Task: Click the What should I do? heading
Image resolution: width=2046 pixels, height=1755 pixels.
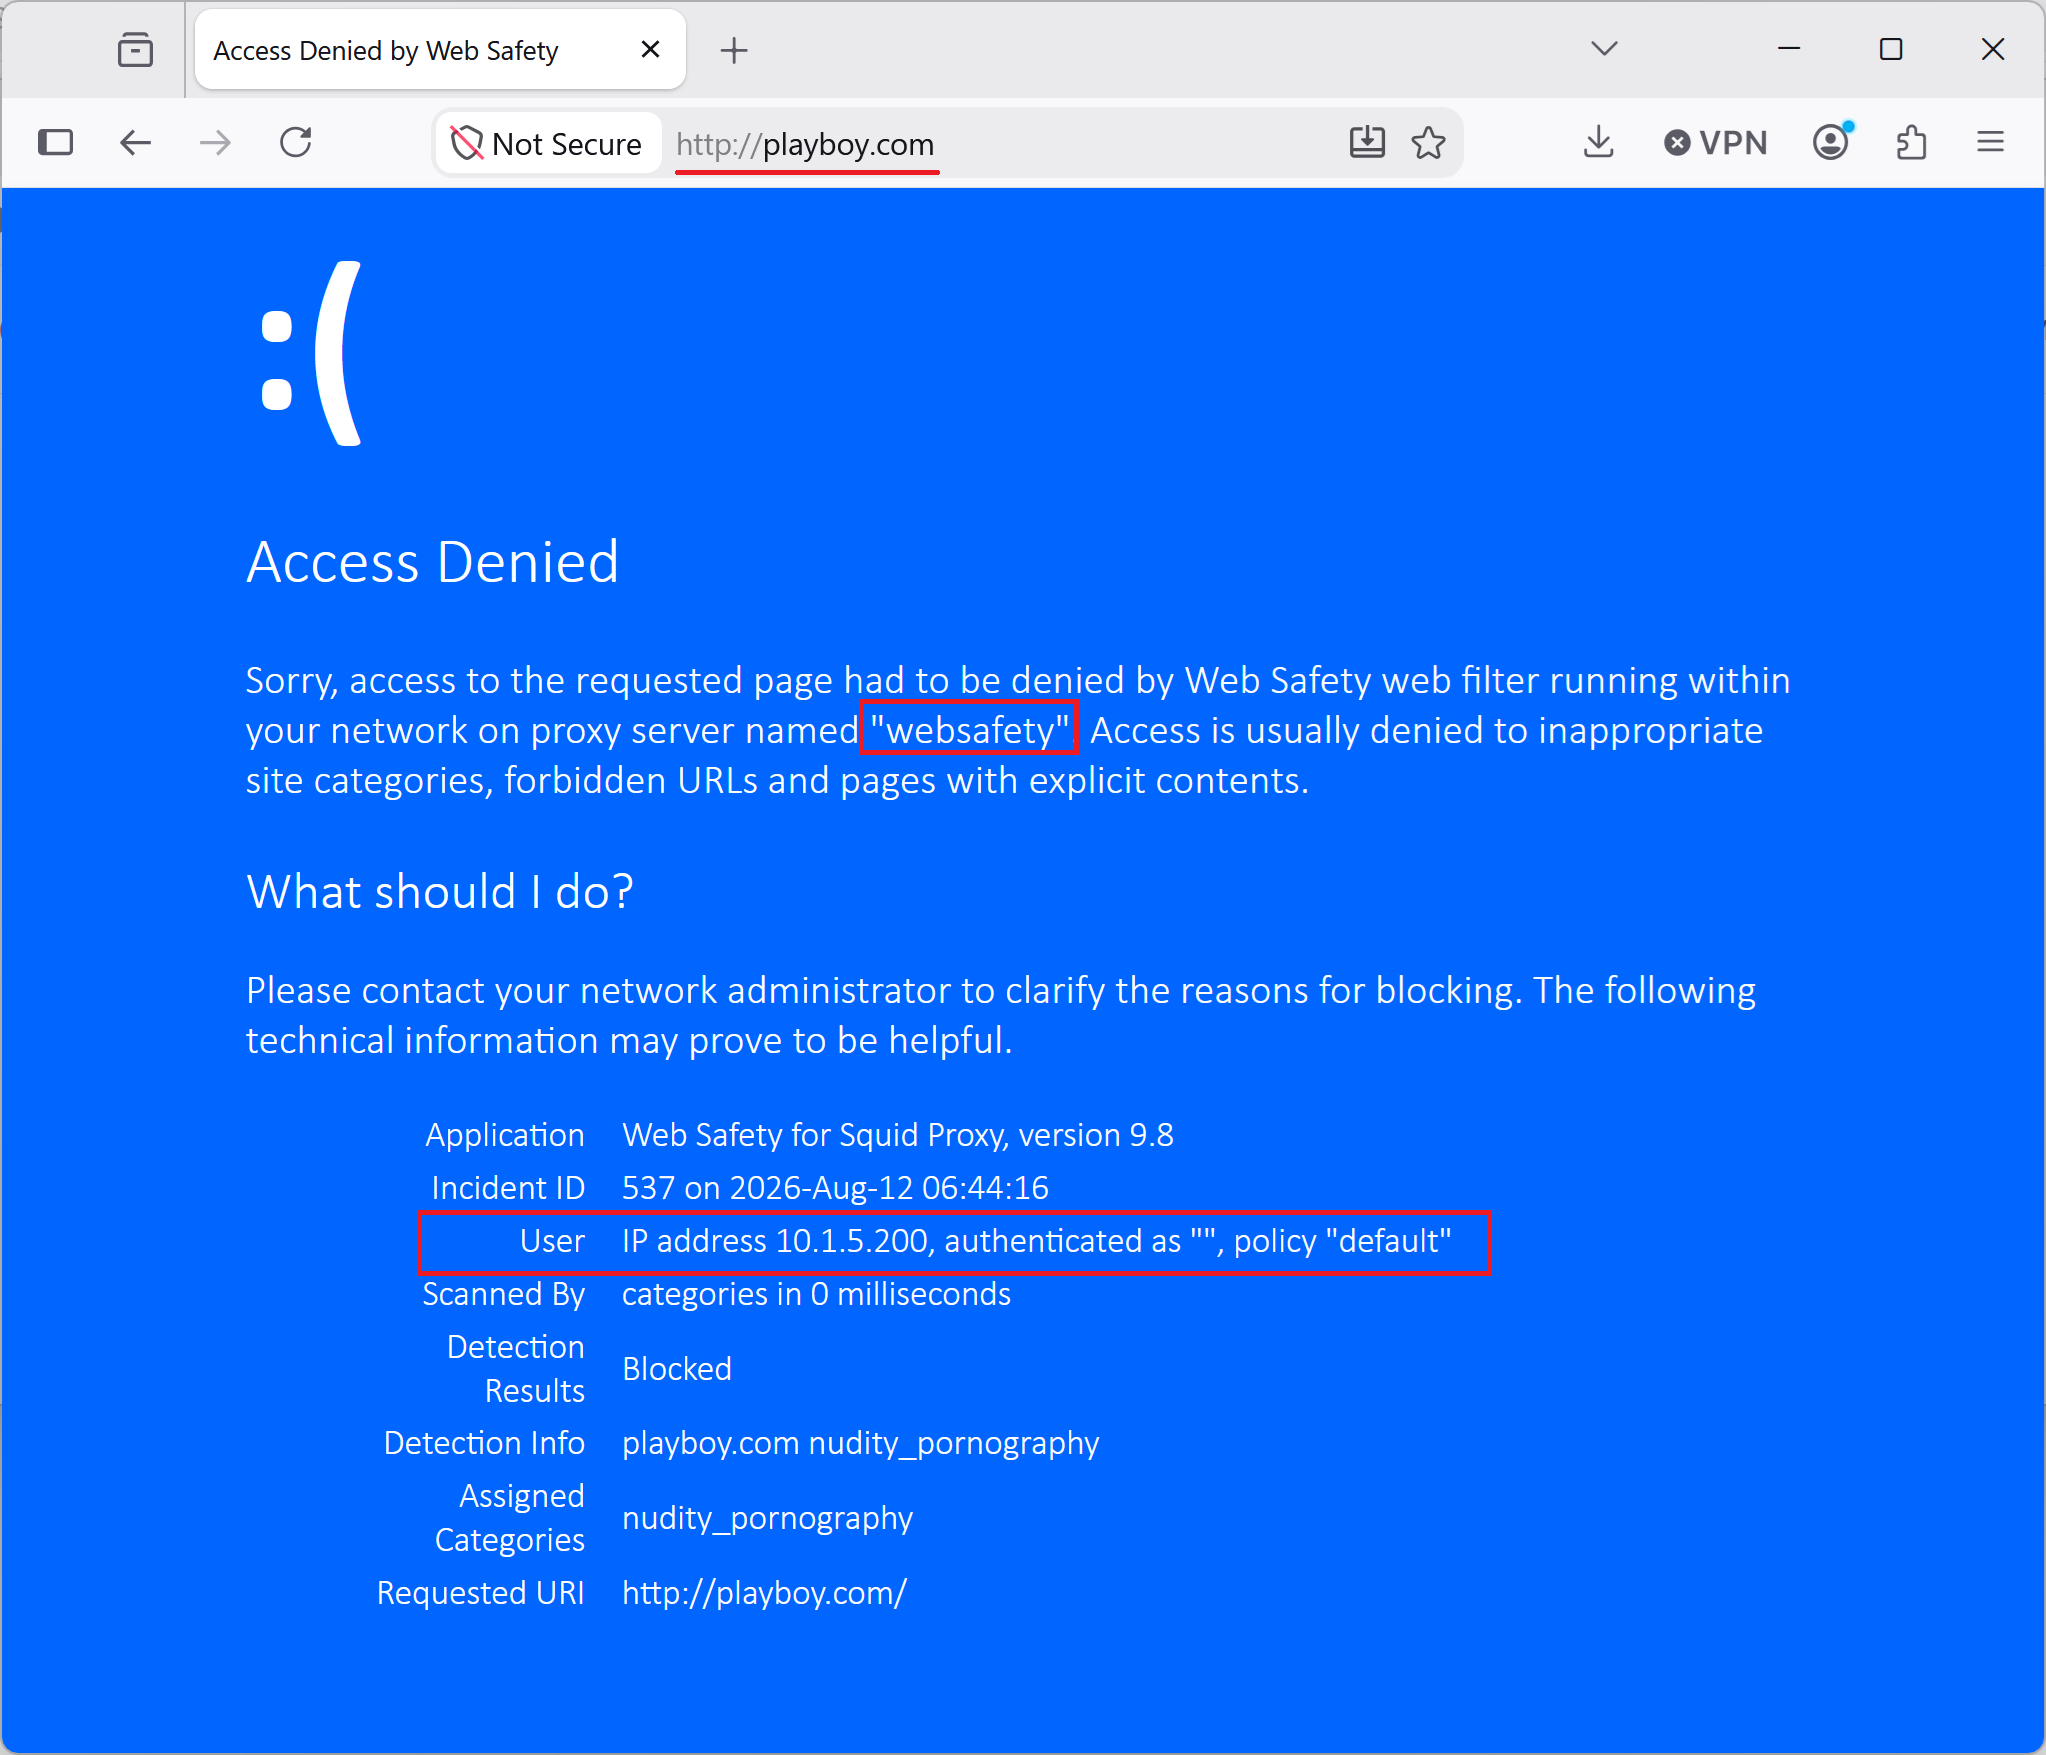Action: [x=440, y=891]
